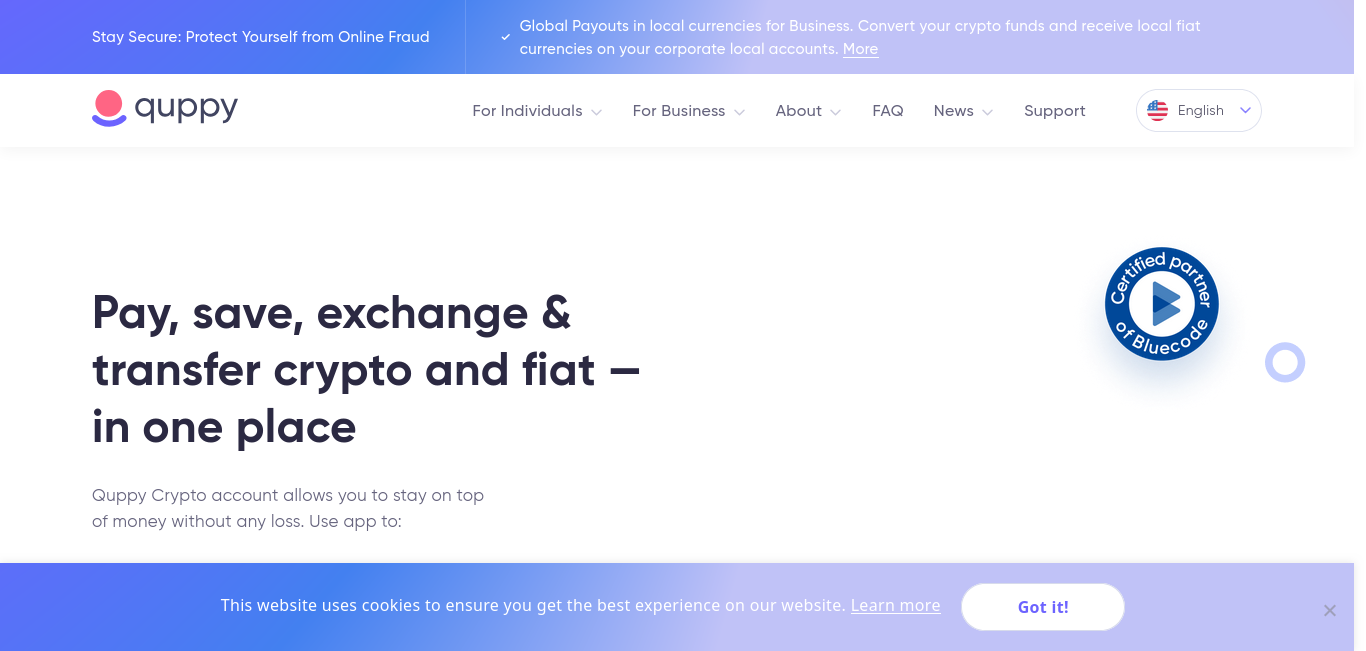Follow the Learn more cookie link
The width and height of the screenshot is (1366, 651).
[x=895, y=605]
